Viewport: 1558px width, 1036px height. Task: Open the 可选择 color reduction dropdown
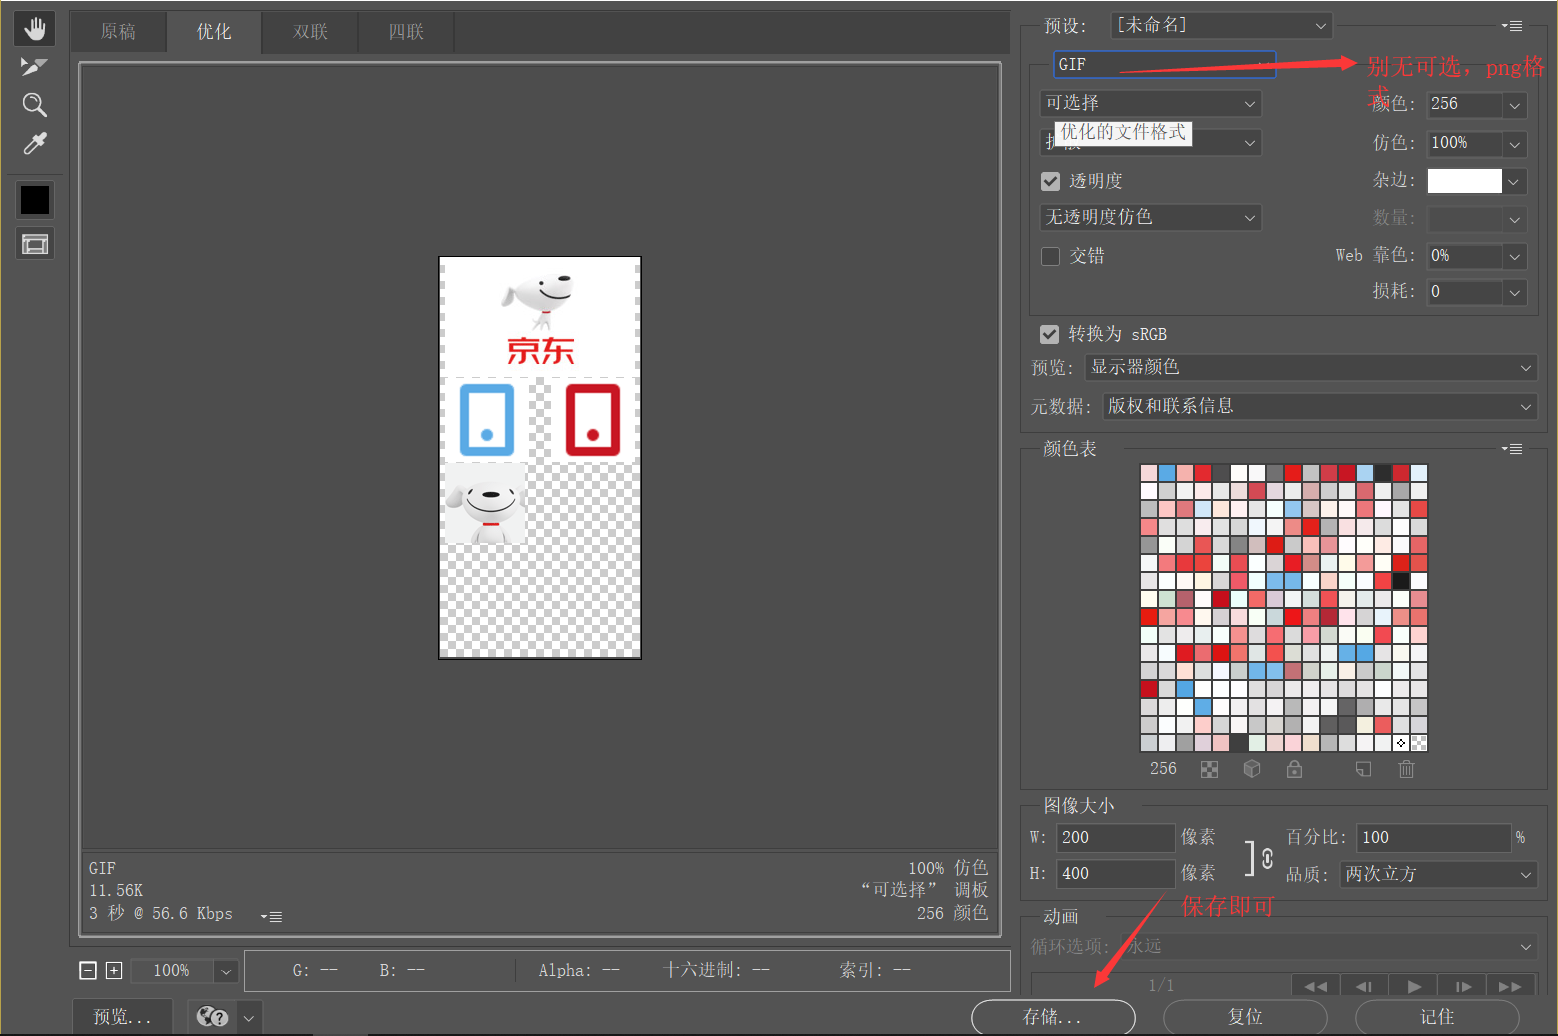point(1151,103)
